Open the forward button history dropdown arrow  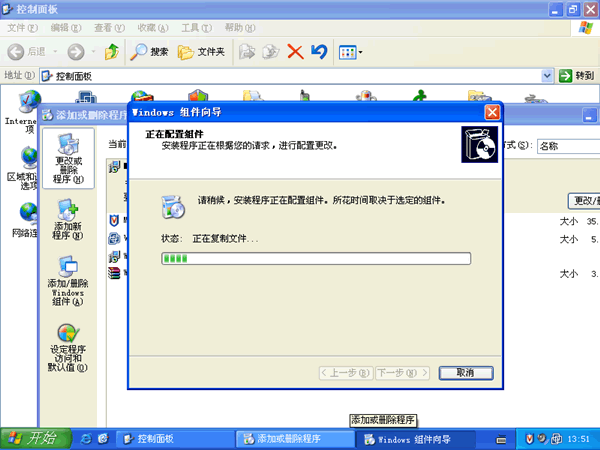click(x=93, y=51)
